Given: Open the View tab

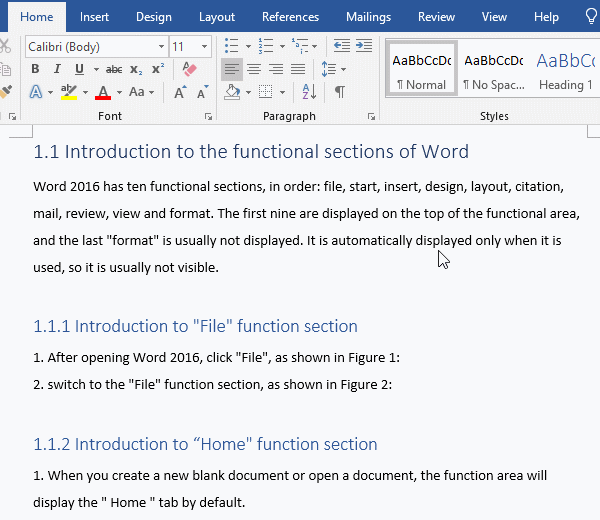Looking at the screenshot, I should (494, 17).
